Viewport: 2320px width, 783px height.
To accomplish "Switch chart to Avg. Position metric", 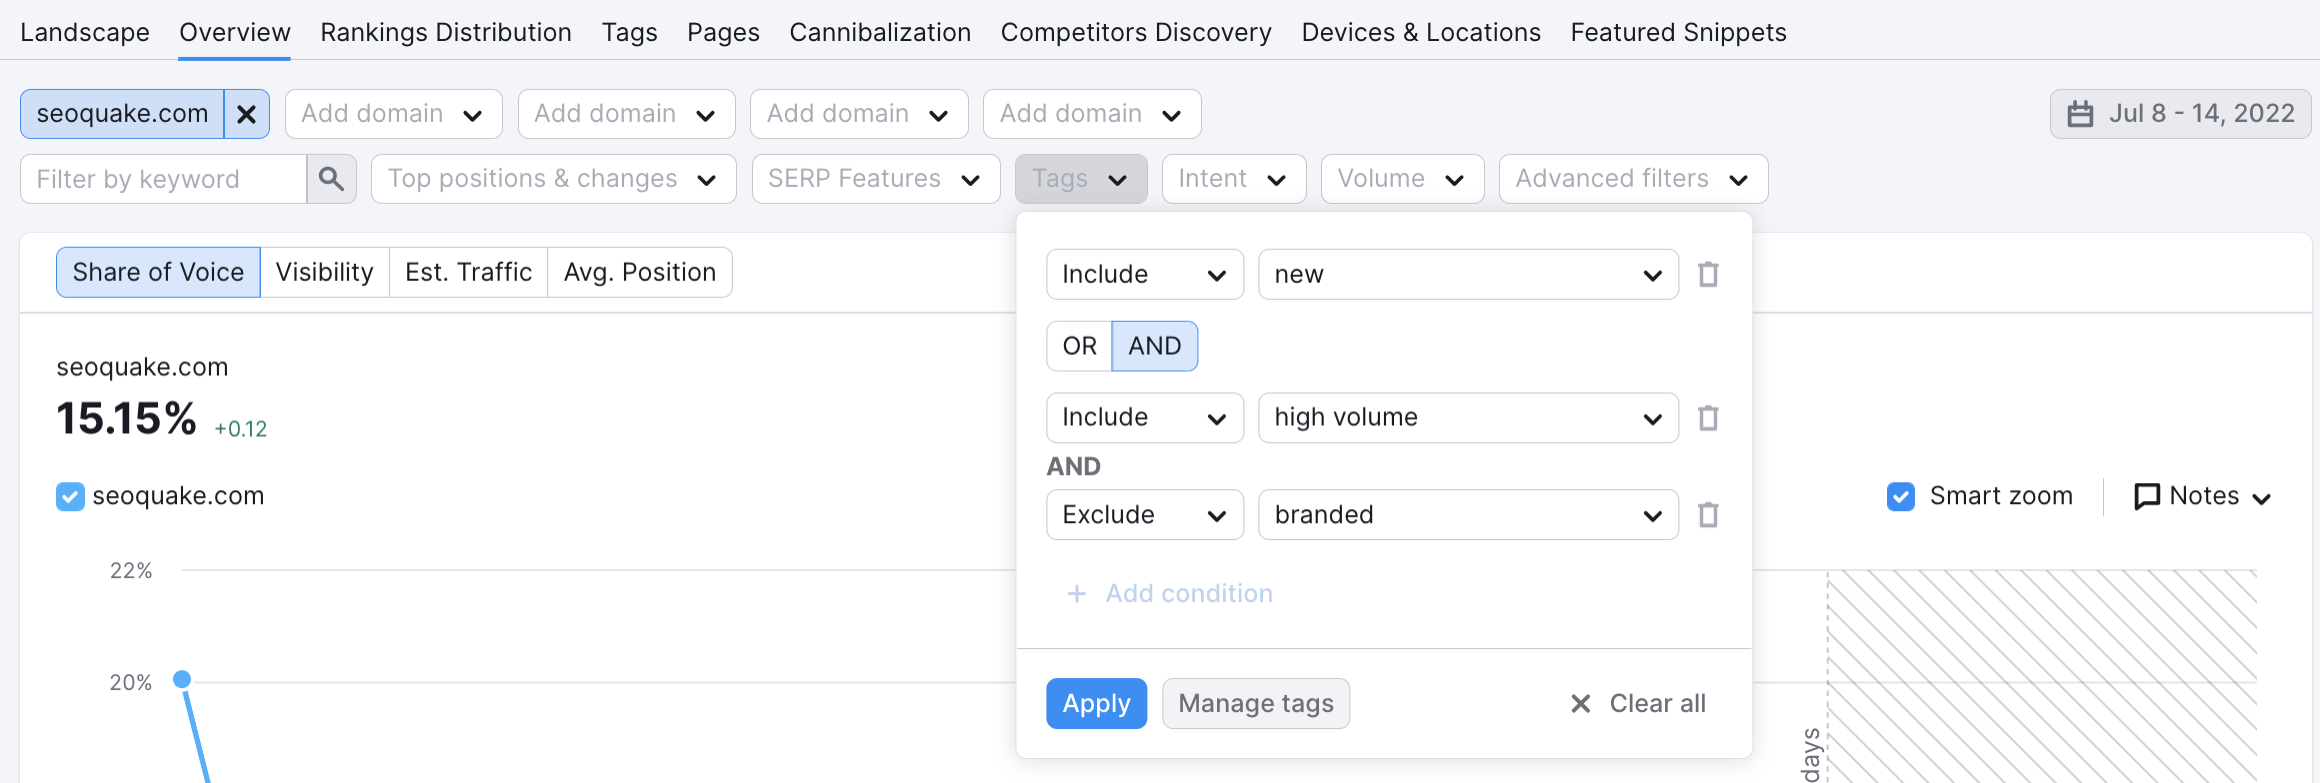I will [640, 272].
